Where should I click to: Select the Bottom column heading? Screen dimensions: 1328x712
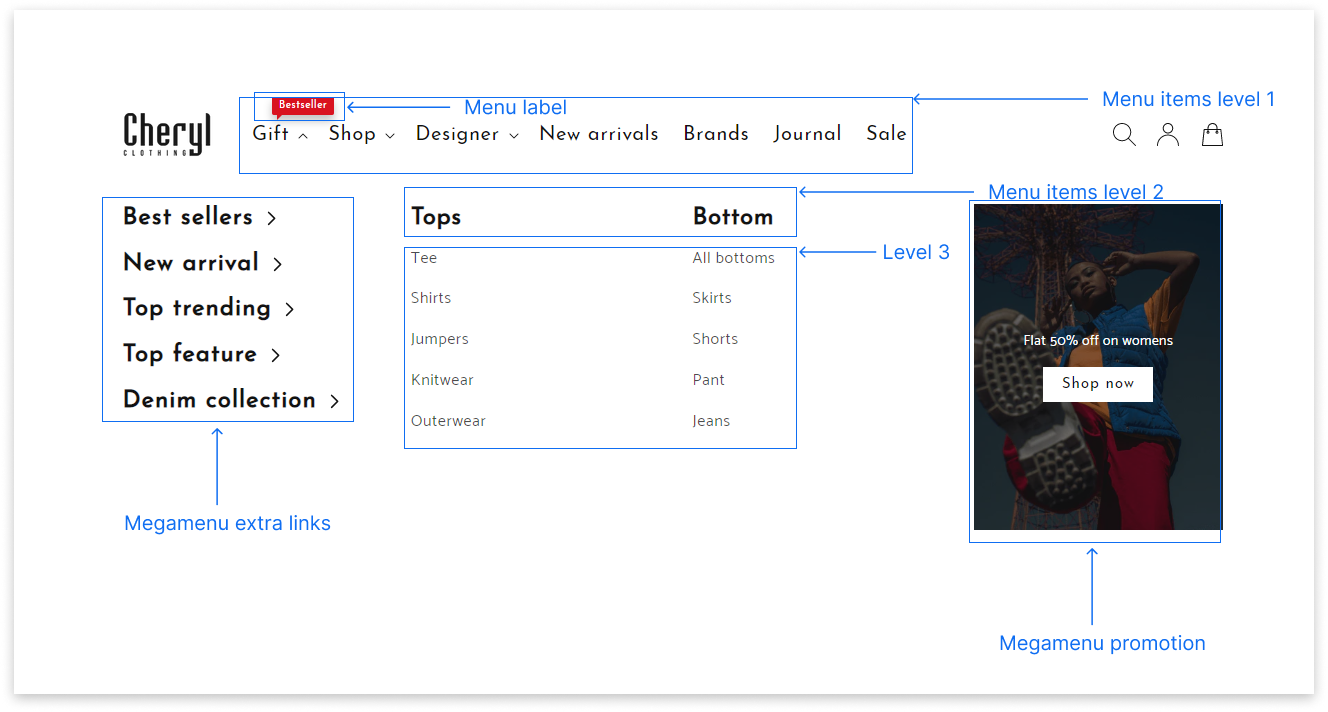(733, 217)
